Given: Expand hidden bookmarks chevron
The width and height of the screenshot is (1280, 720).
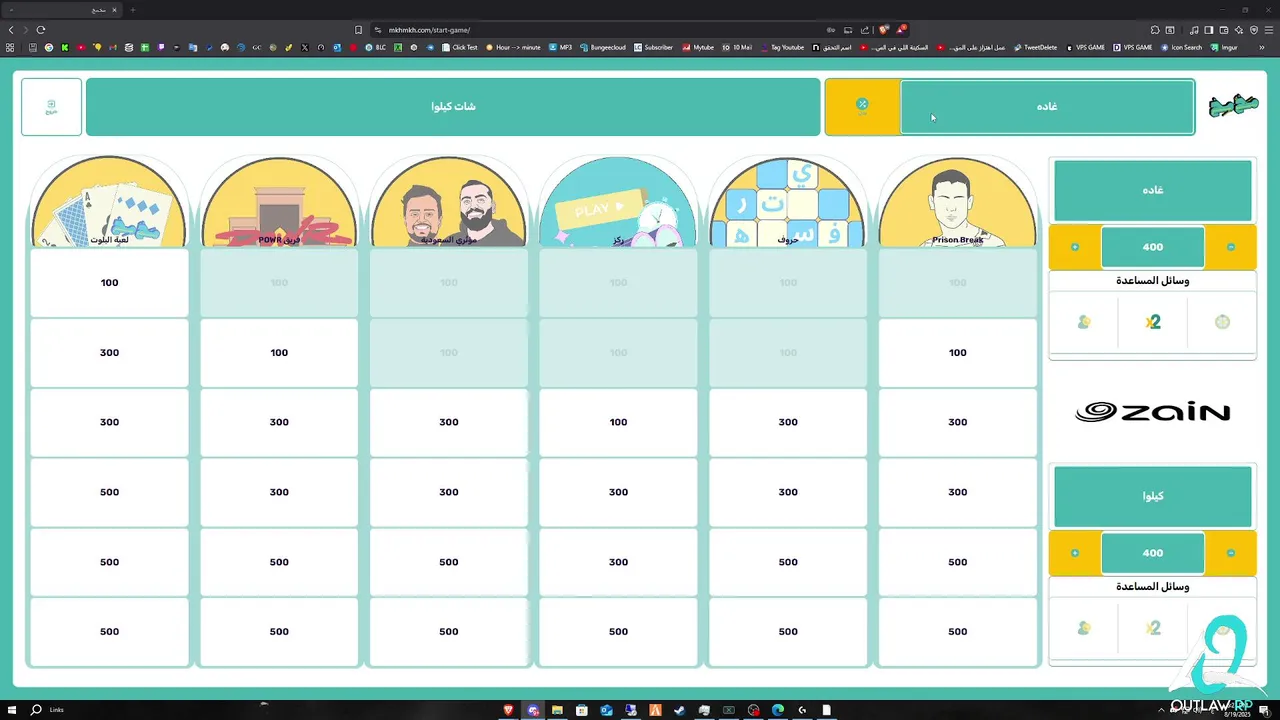Looking at the screenshot, I should pyautogui.click(x=1261, y=47).
